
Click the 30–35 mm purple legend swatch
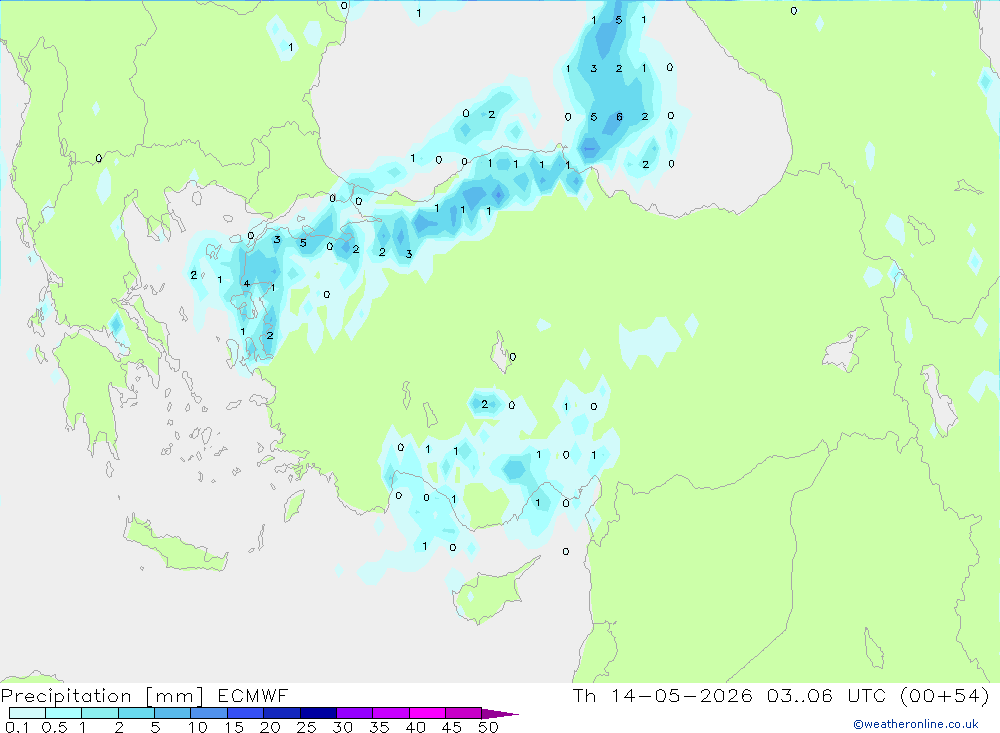[x=354, y=713]
